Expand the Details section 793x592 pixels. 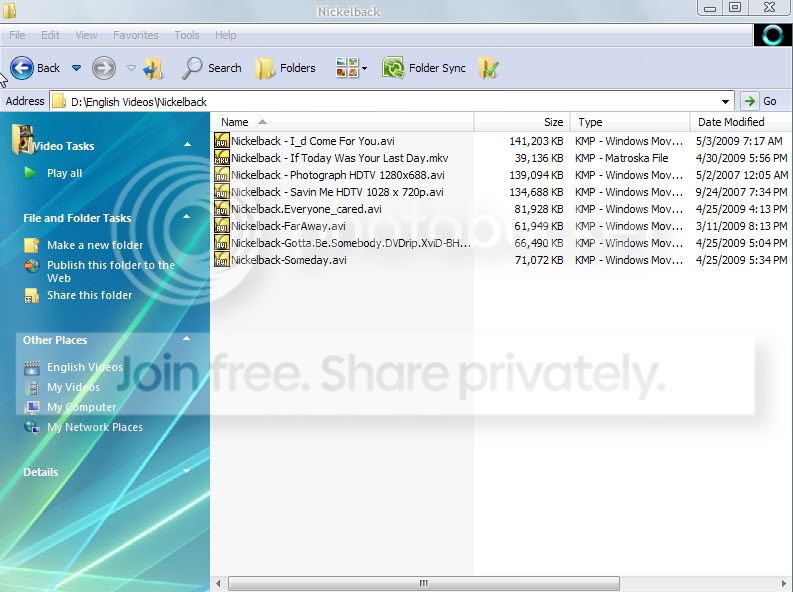187,471
